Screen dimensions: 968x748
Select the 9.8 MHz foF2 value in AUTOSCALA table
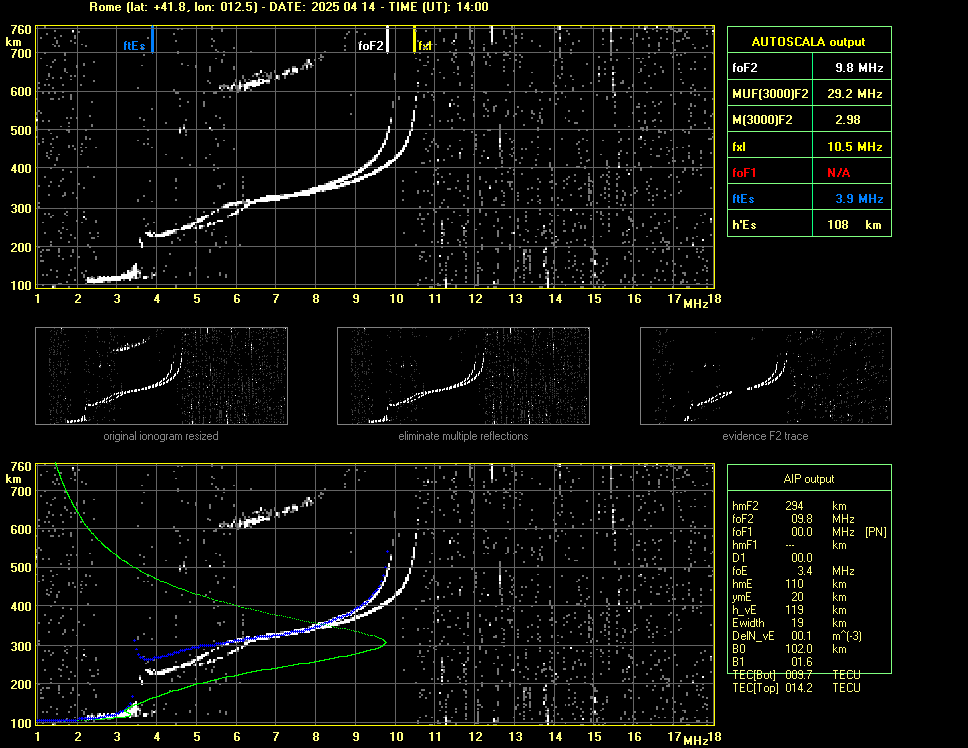click(x=859, y=68)
